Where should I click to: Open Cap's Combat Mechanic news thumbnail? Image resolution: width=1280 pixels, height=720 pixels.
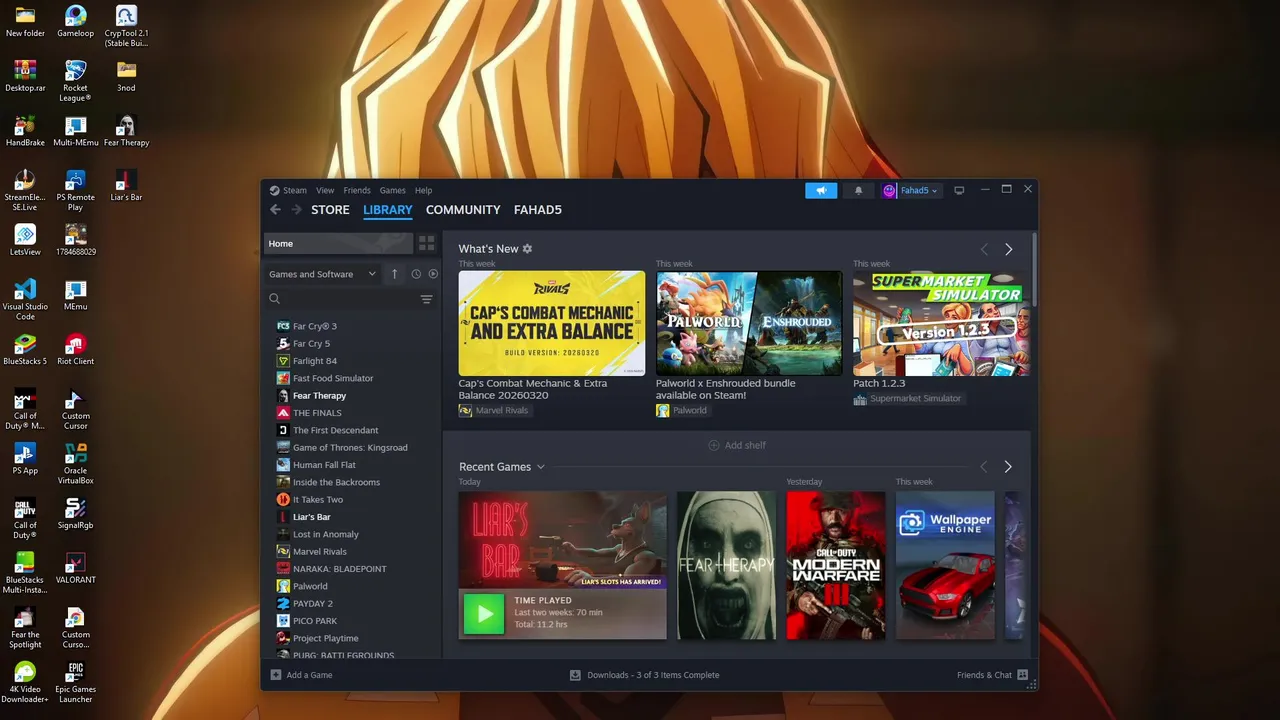(x=552, y=323)
